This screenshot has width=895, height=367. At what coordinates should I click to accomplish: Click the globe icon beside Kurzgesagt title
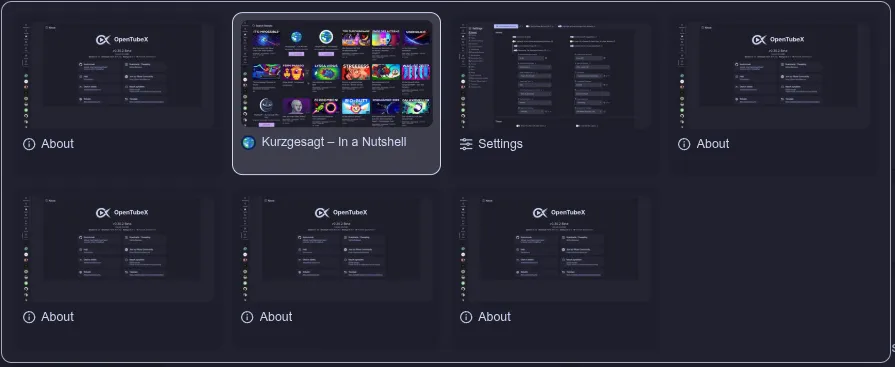point(248,143)
